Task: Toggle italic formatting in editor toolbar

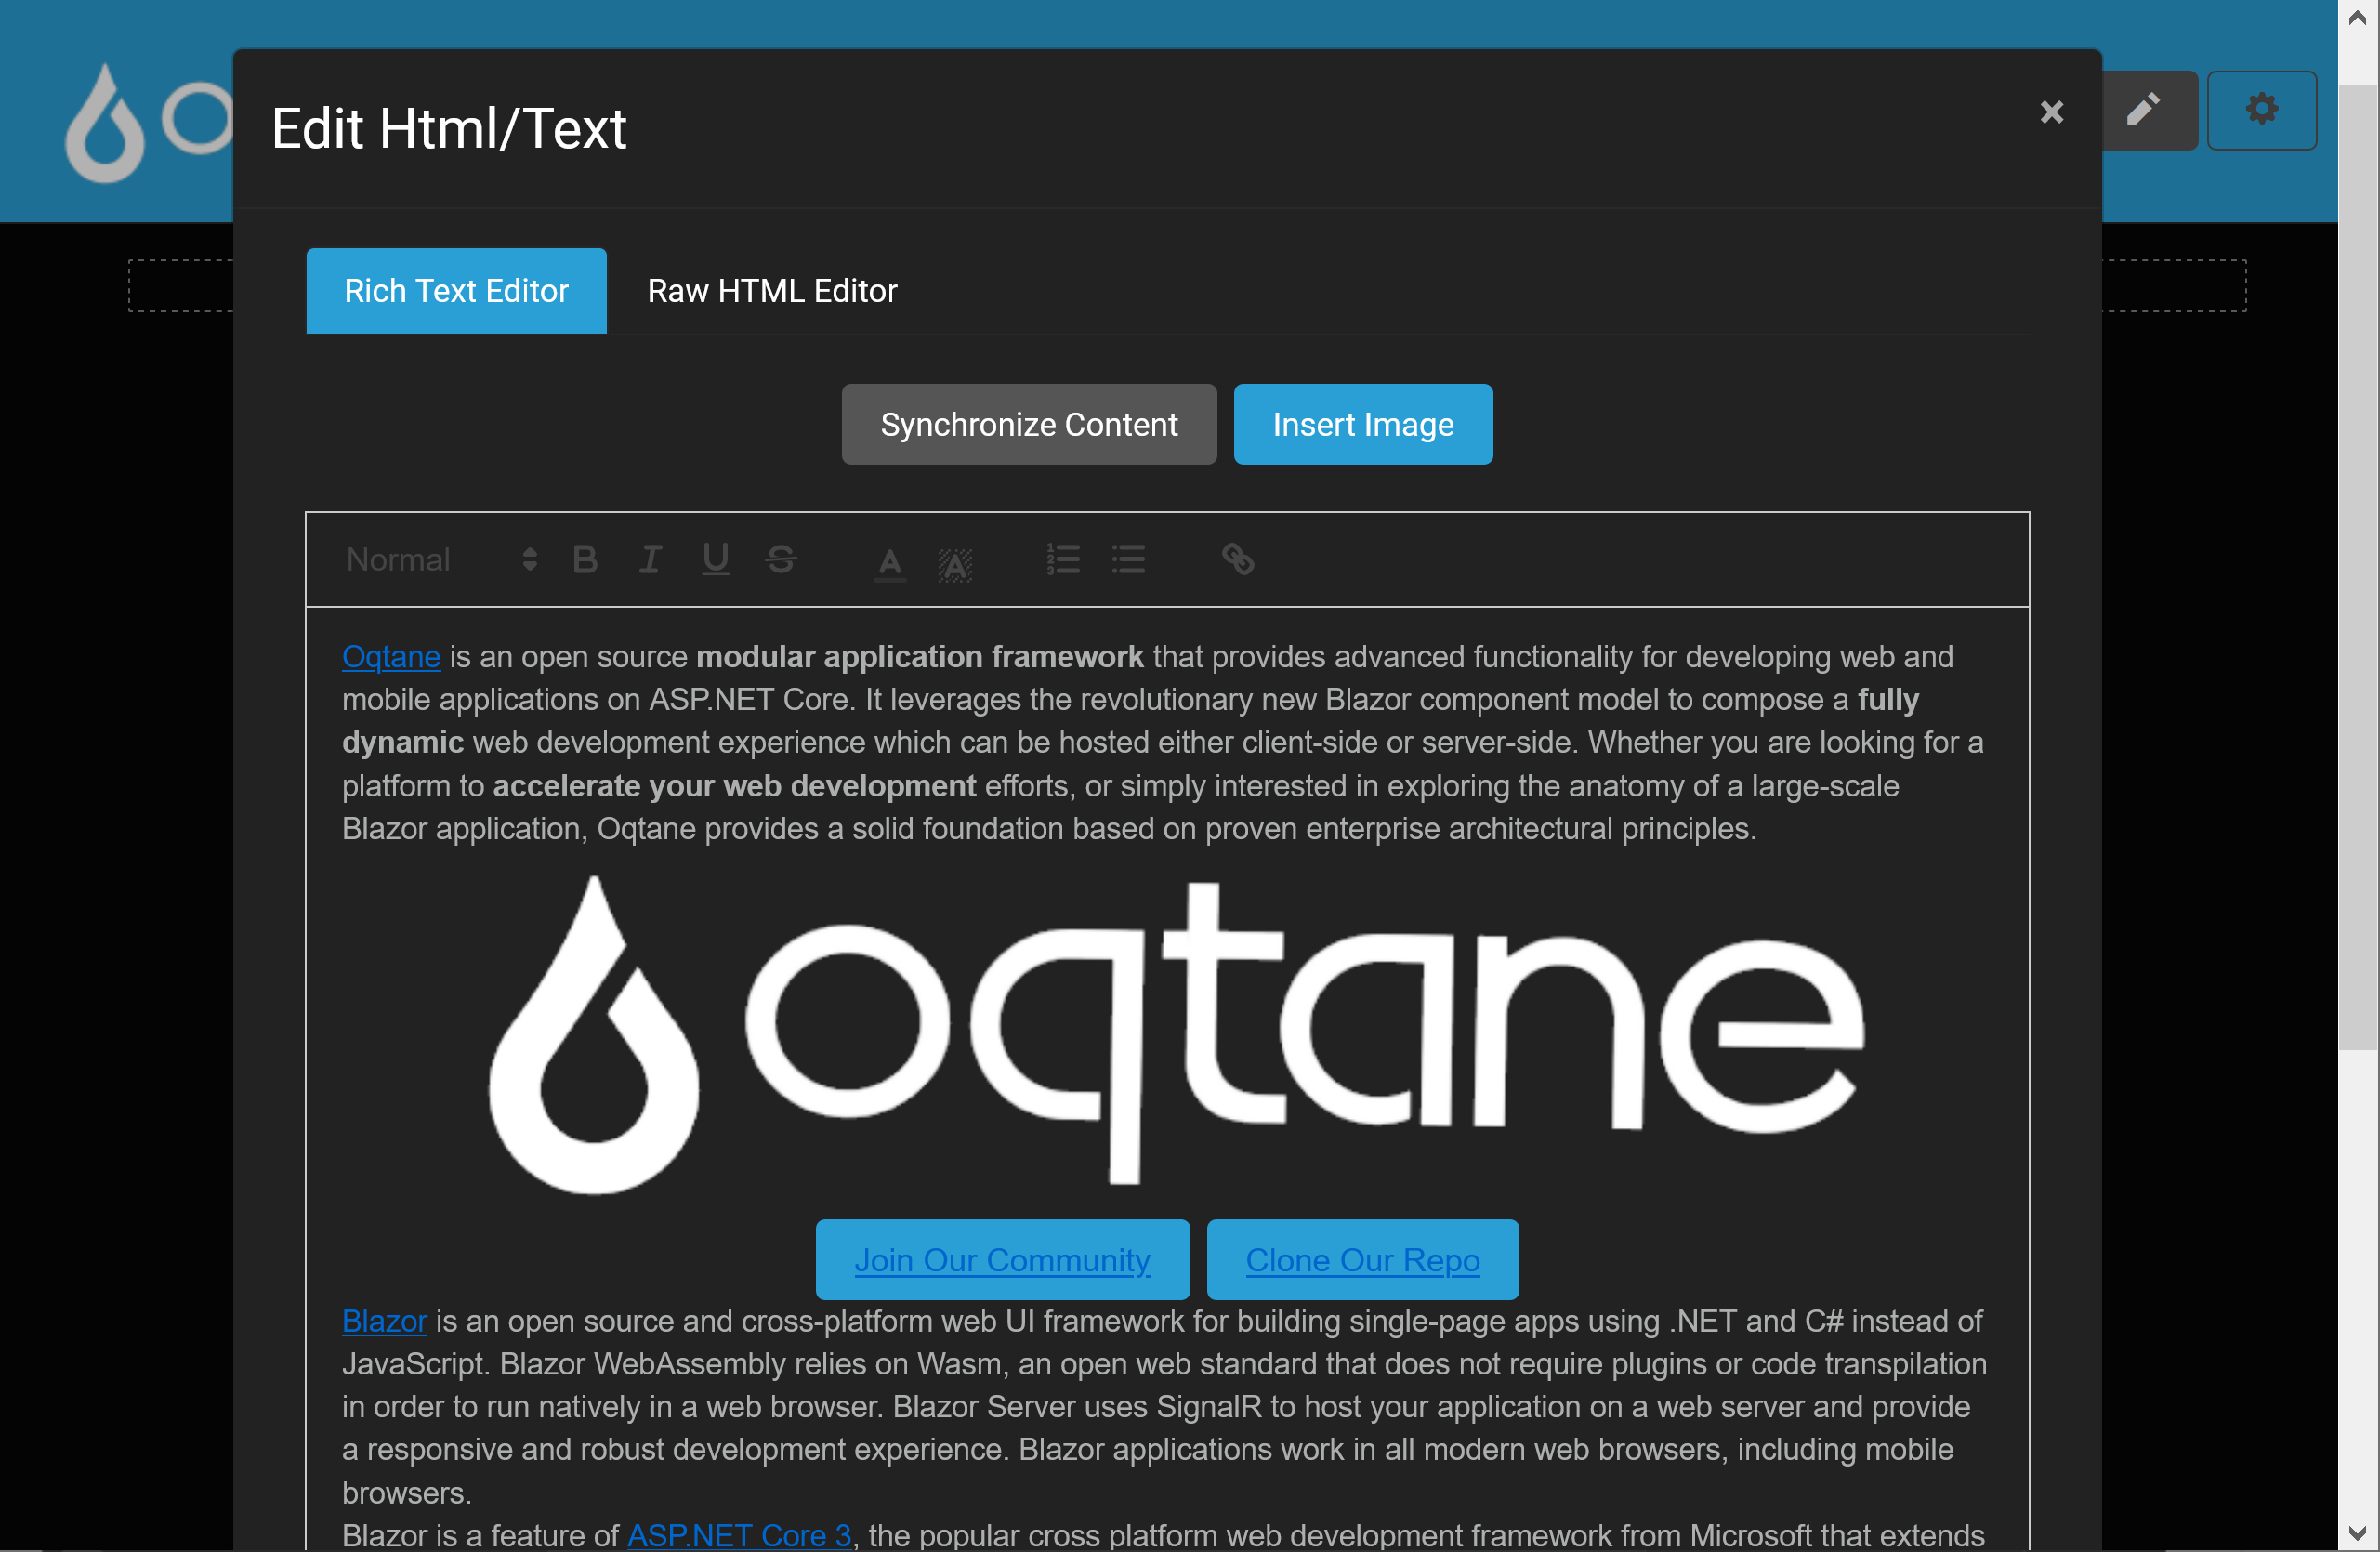Action: point(650,559)
